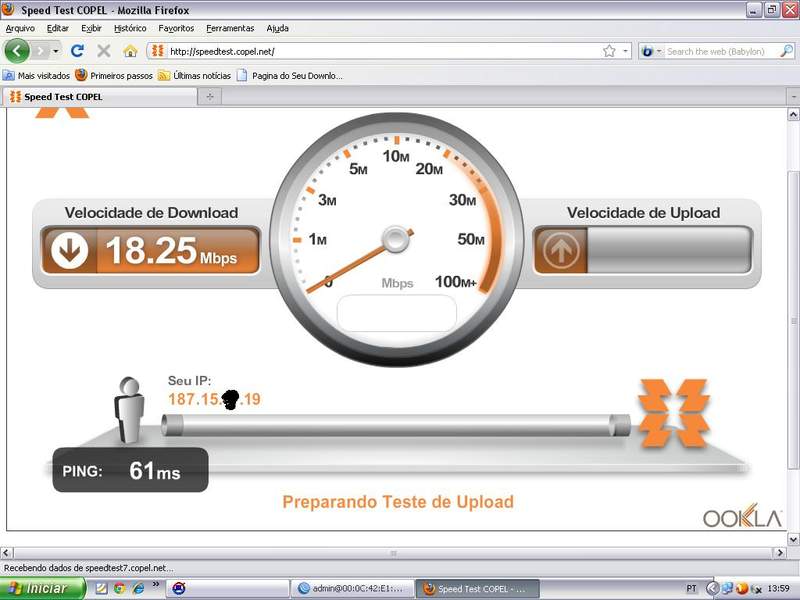Open the Mais visitados bookmark folder
The width and height of the screenshot is (800, 600).
click(36, 76)
